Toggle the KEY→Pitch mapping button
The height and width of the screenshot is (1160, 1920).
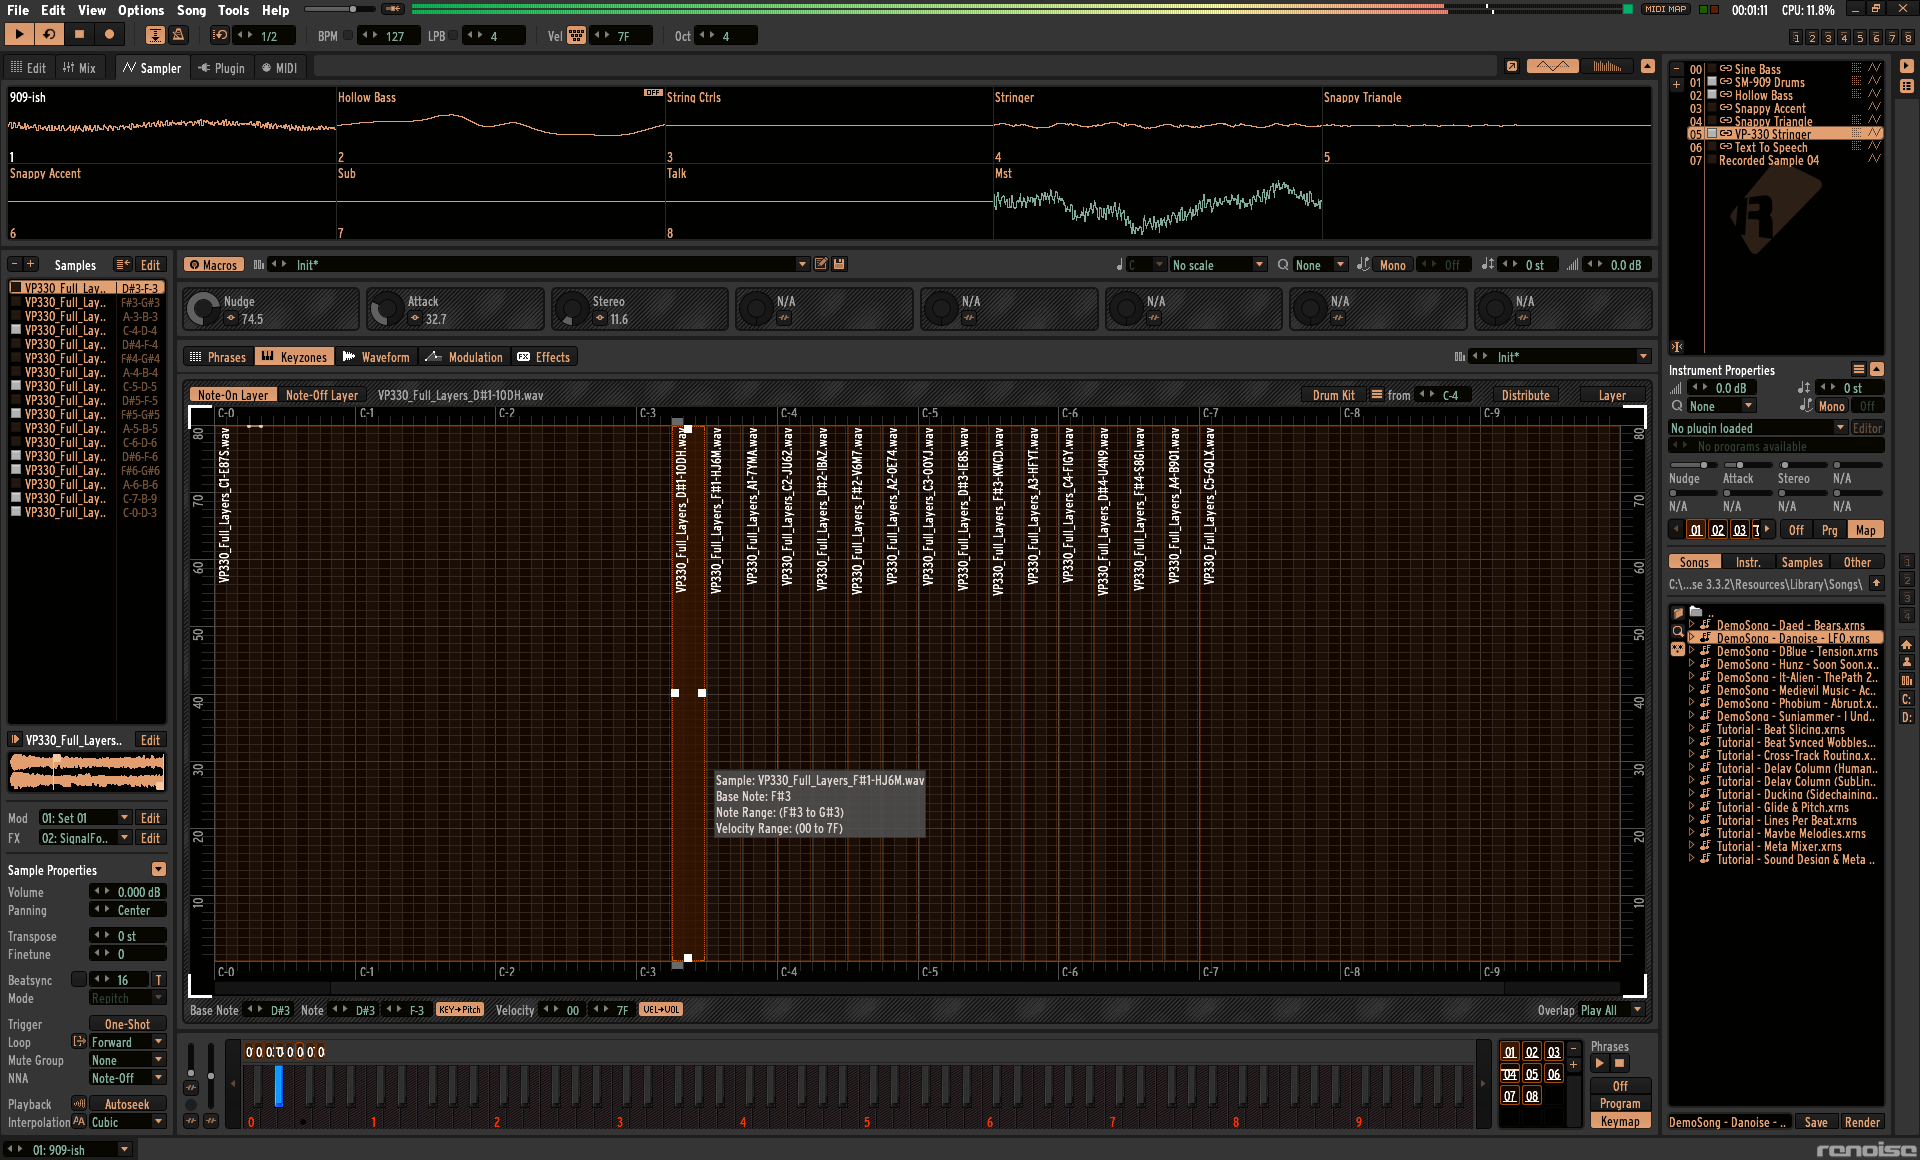459,1010
